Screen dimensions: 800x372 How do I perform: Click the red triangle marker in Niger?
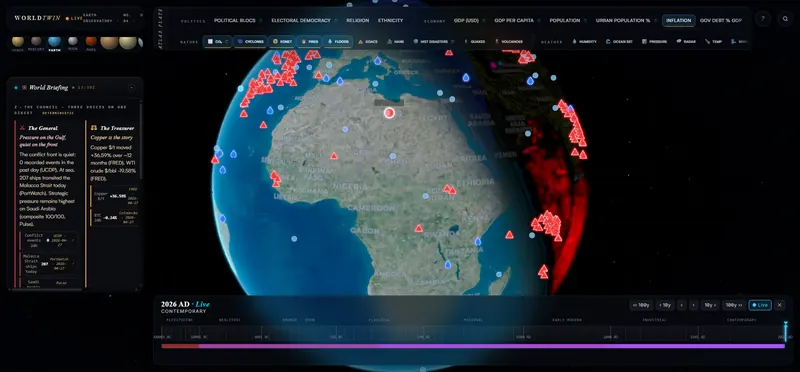(x=334, y=156)
